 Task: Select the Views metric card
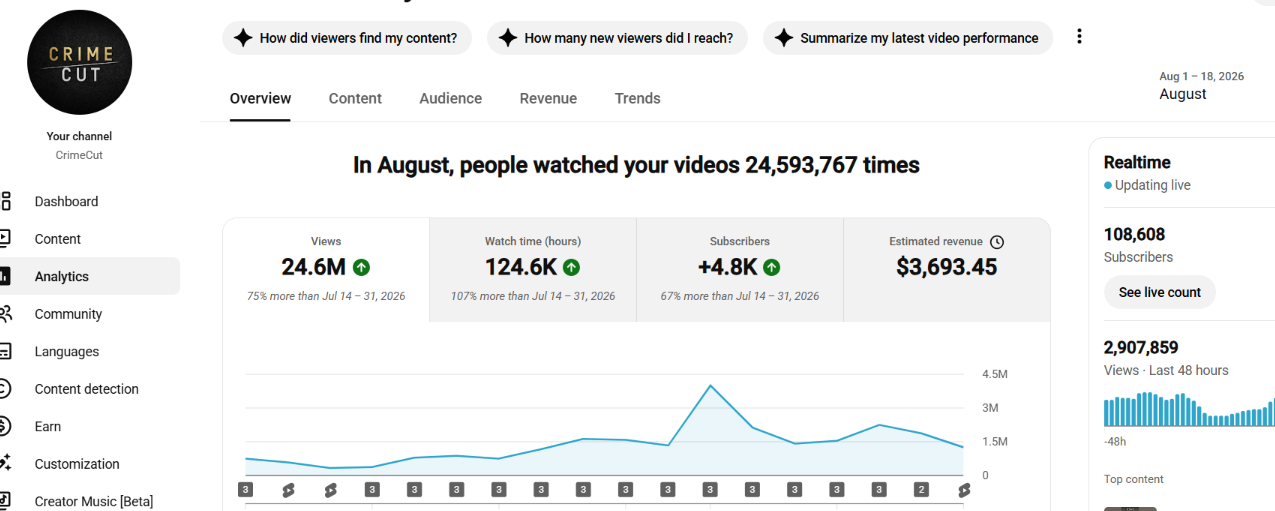(x=326, y=270)
